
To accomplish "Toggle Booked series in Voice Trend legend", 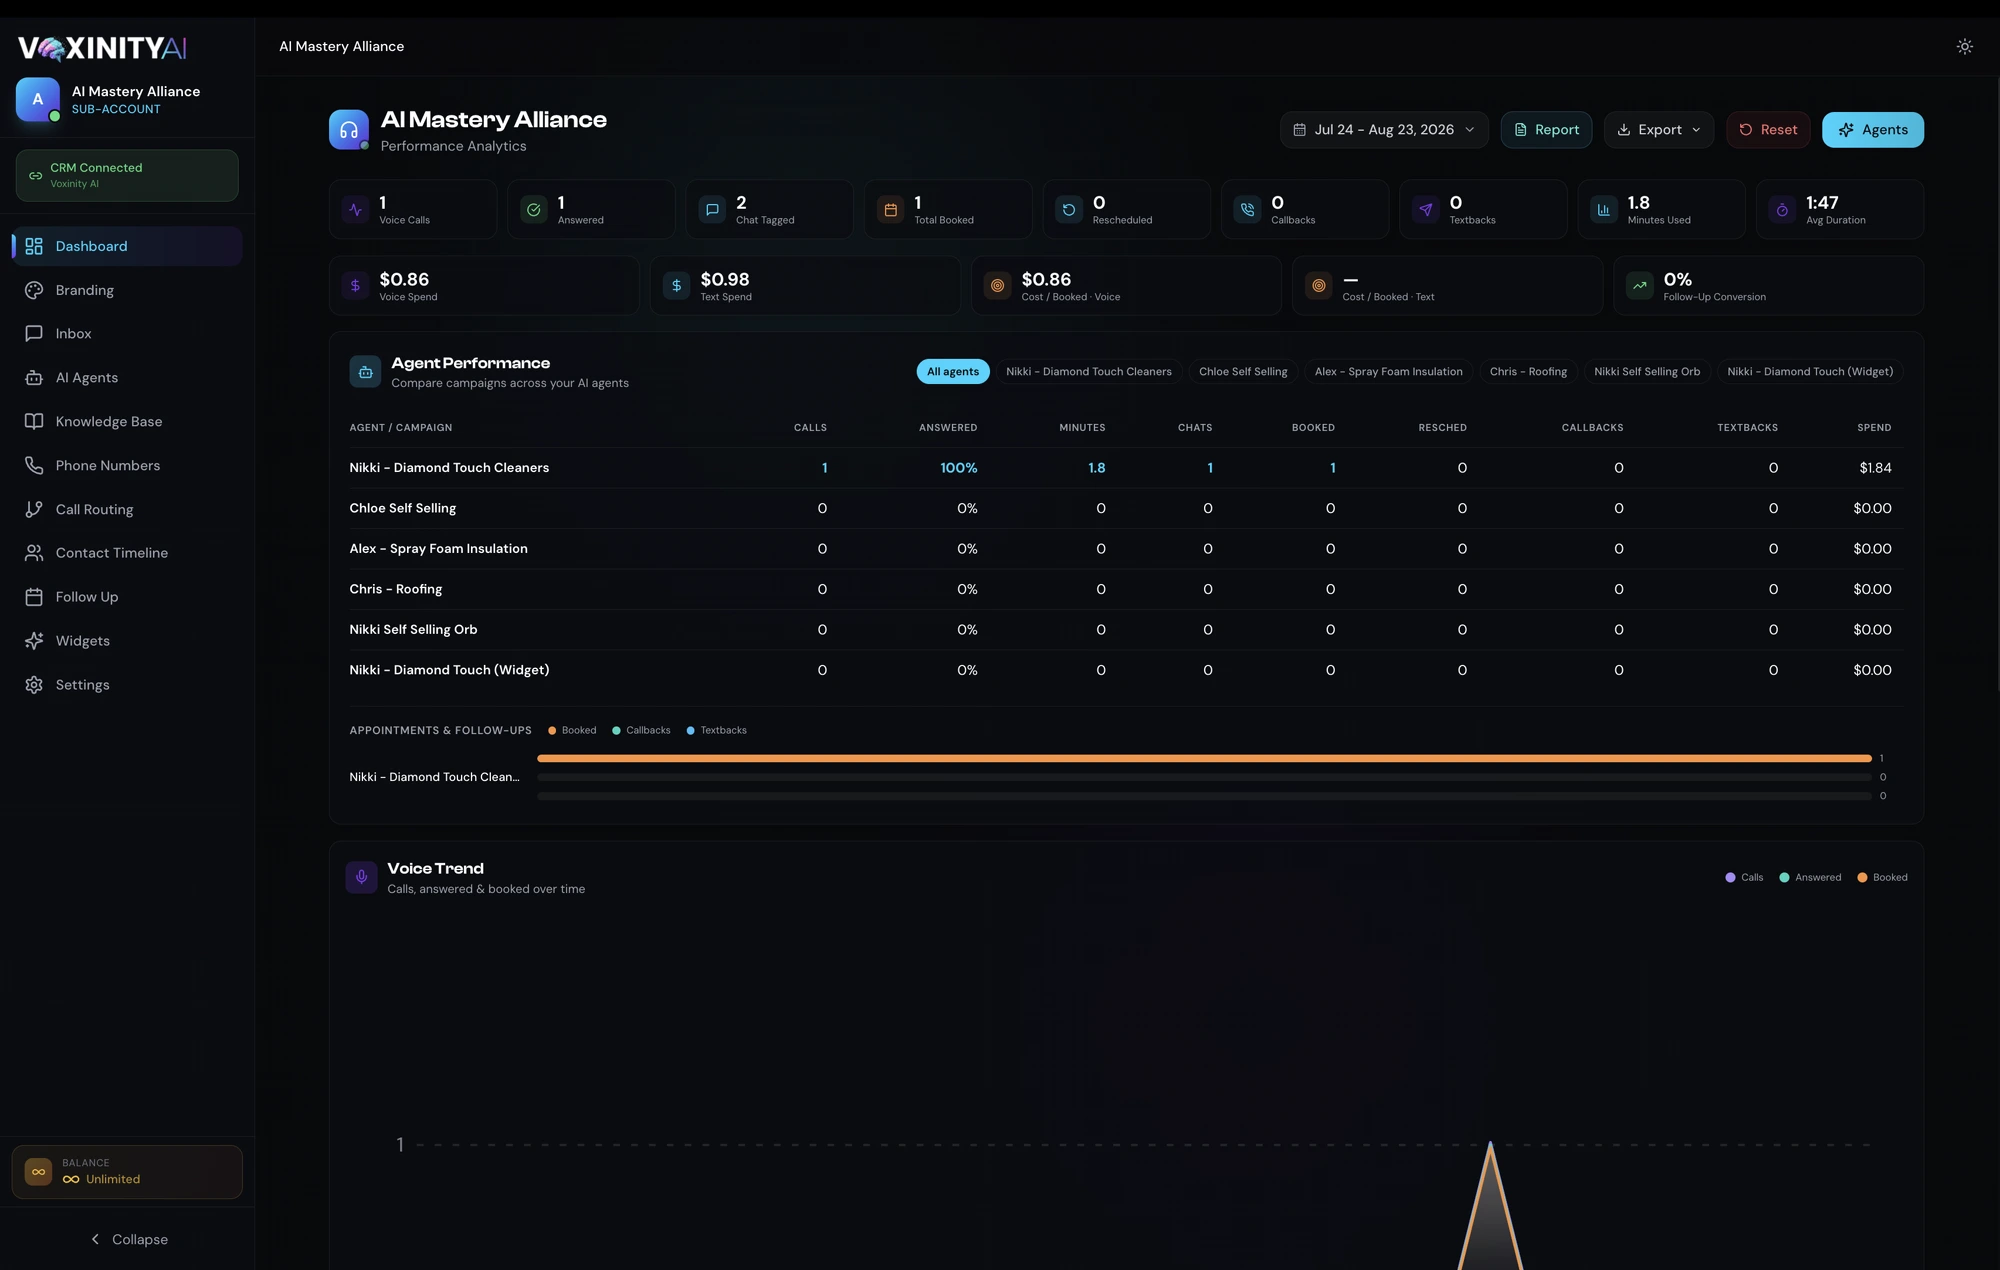I will point(1882,877).
